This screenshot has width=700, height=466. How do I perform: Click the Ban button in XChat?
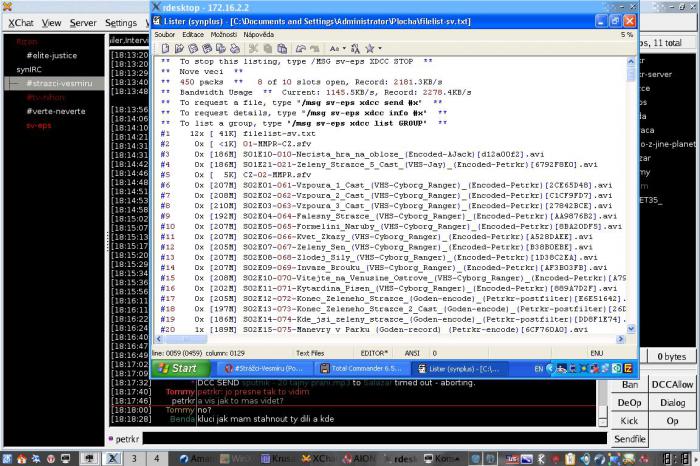[629, 385]
